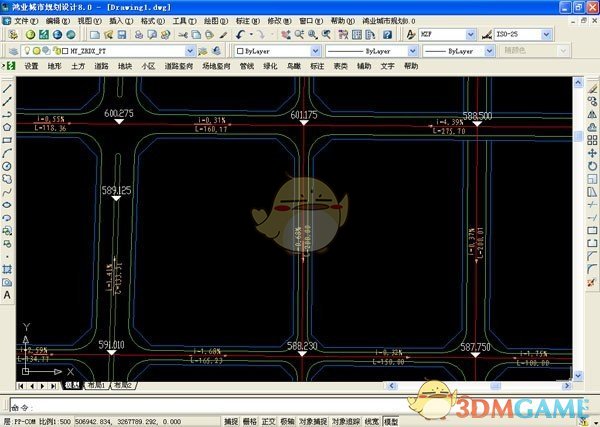Open the Layer Properties Manager icon

pos(13,51)
